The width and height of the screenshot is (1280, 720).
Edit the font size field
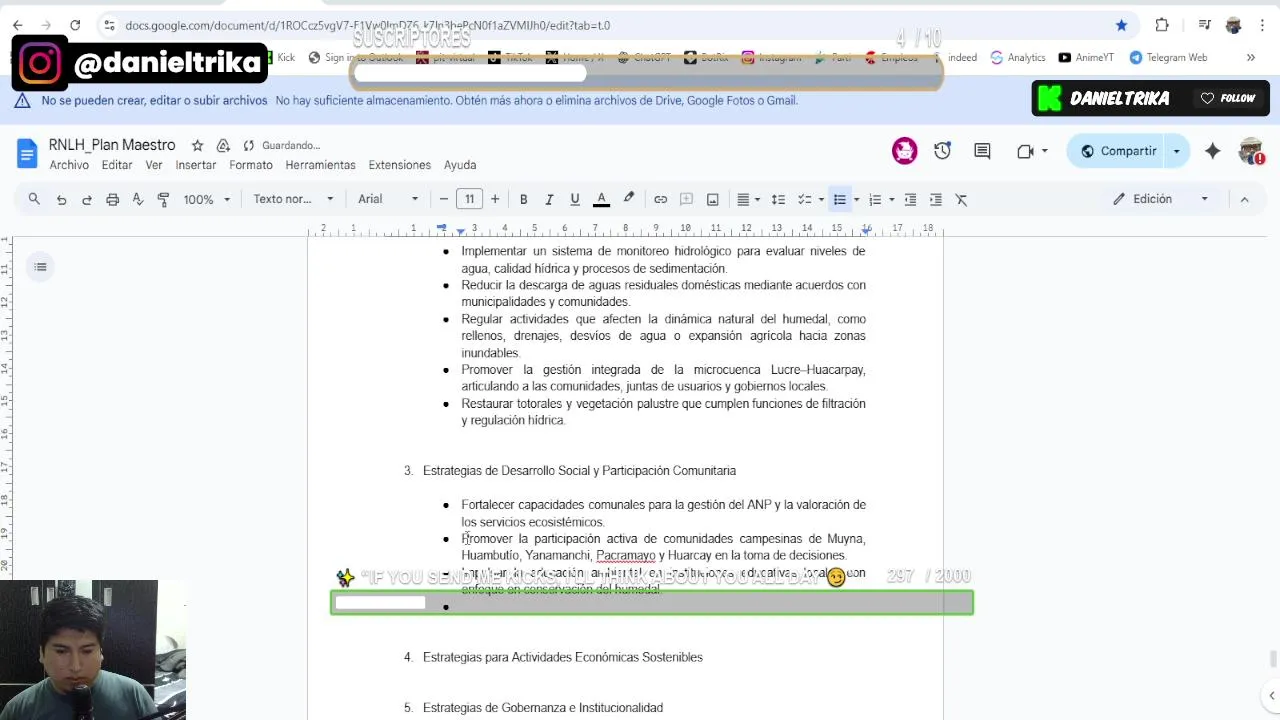pyautogui.click(x=469, y=199)
